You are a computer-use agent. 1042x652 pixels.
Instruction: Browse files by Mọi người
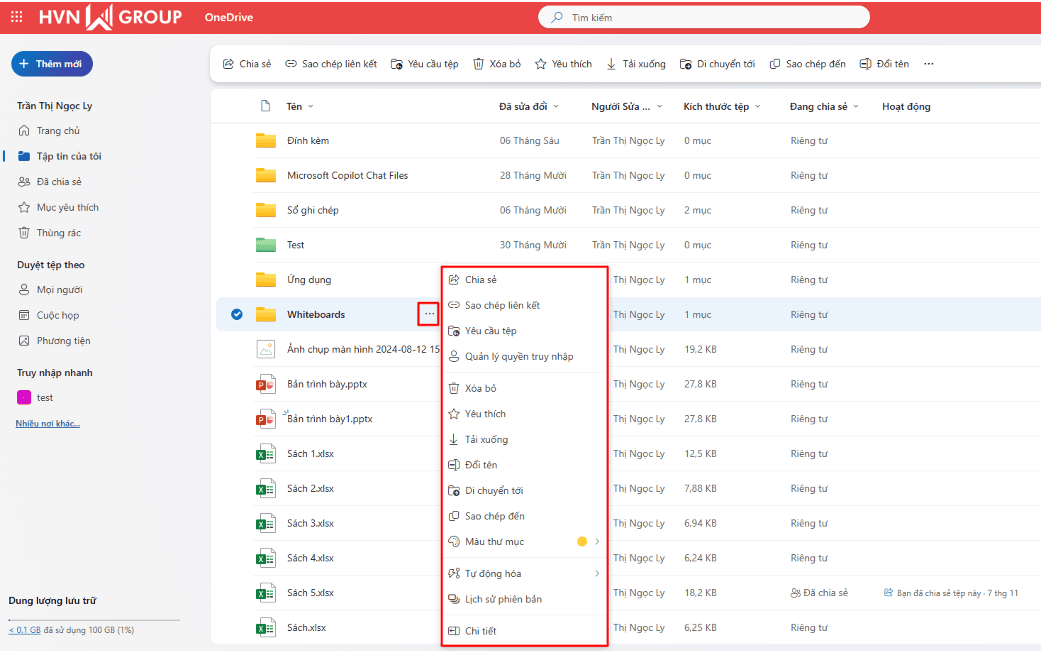coord(51,290)
